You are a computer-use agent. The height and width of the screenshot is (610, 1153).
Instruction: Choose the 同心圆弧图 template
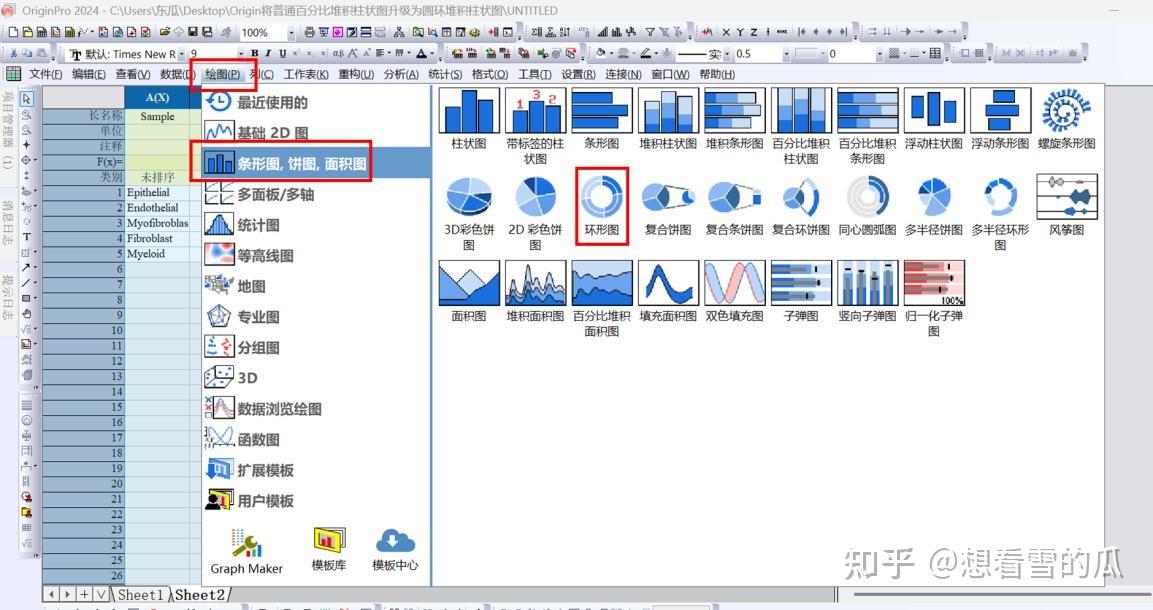867,205
